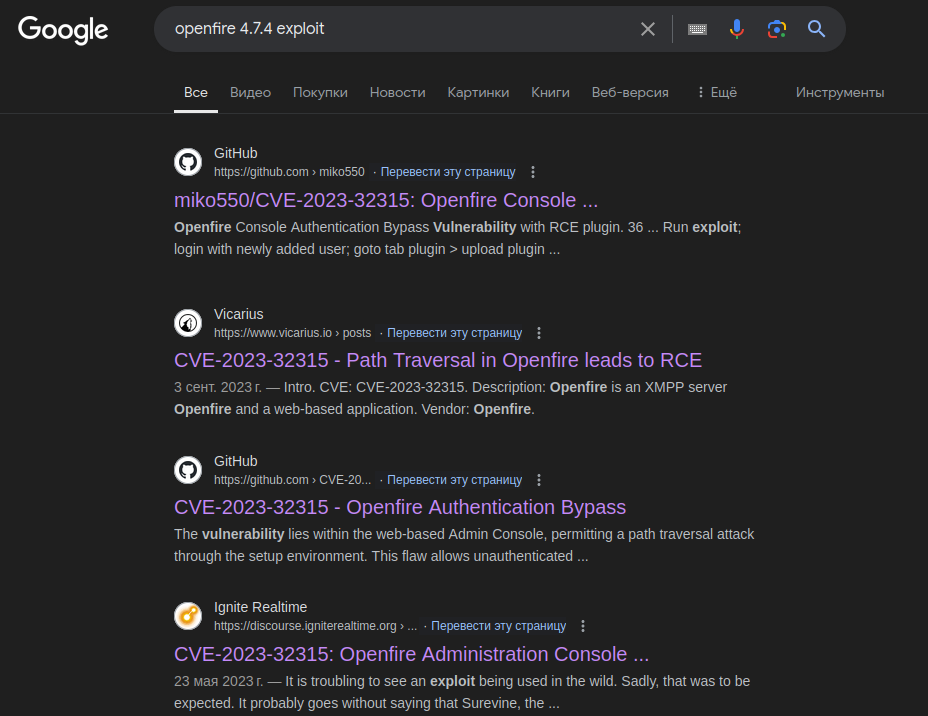Click snippet date 3 сент. 2023 г.
The height and width of the screenshot is (716, 928).
coord(218,387)
